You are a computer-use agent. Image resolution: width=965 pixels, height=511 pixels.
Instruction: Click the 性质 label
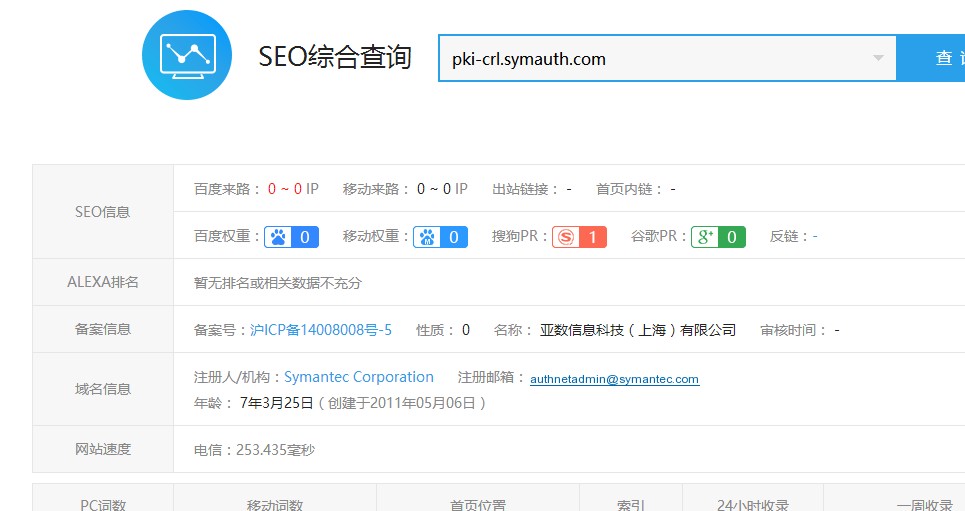pyautogui.click(x=435, y=331)
